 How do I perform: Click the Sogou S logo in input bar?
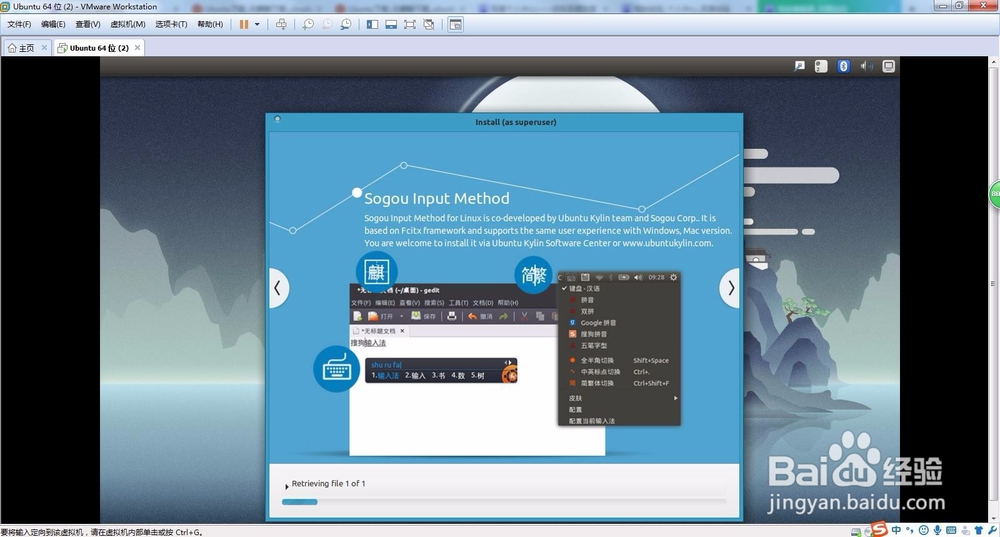pos(880,529)
